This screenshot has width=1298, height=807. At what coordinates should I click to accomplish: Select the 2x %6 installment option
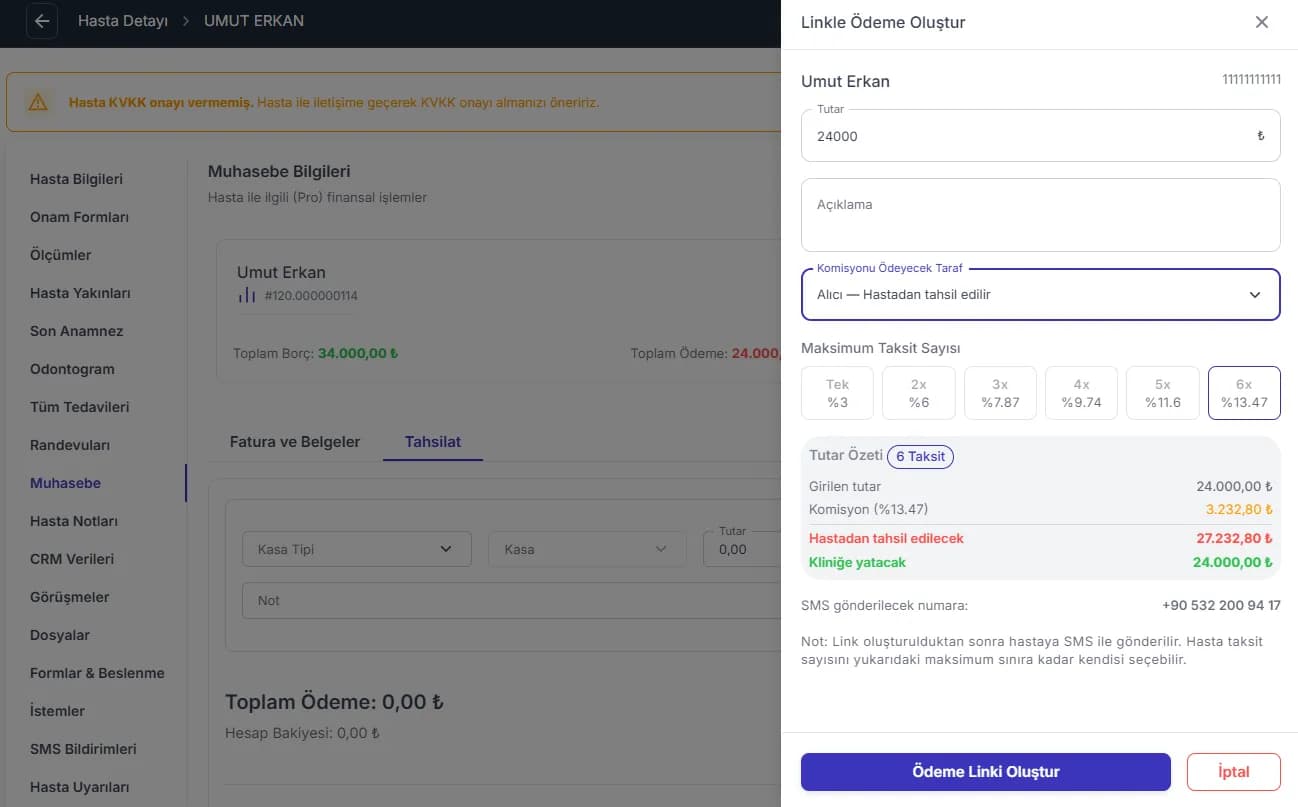pyautogui.click(x=918, y=393)
